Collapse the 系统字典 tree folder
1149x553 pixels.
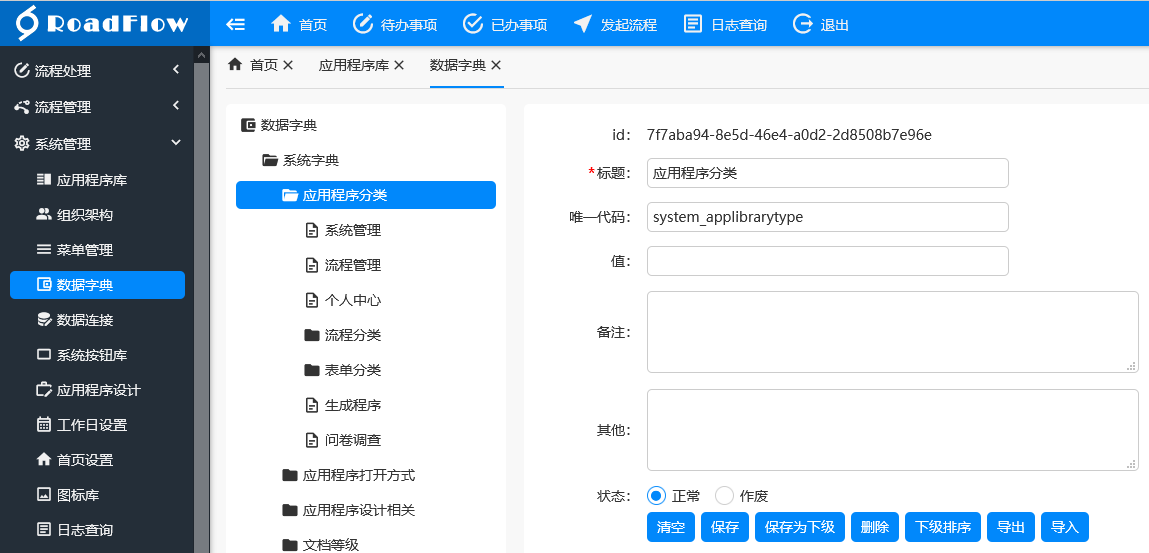tap(270, 160)
